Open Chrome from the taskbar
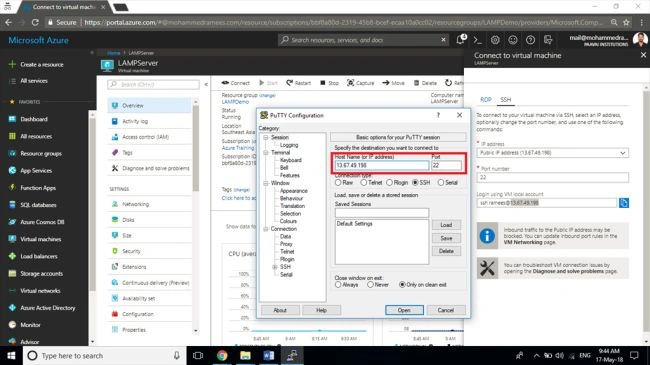Image resolution: width=650 pixels, height=365 pixels. pos(222,355)
